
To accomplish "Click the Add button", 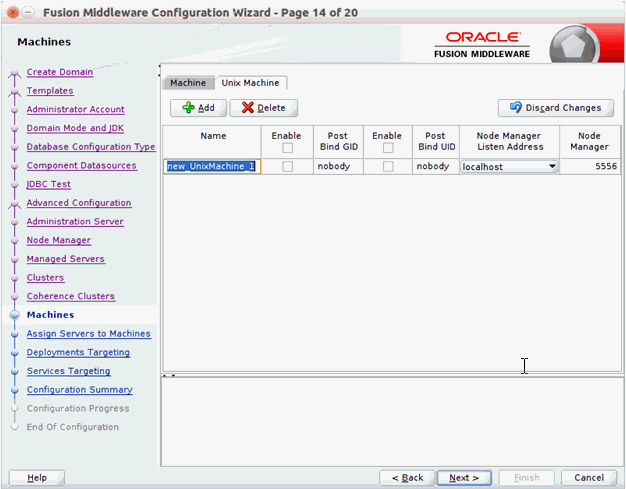I will point(198,108).
